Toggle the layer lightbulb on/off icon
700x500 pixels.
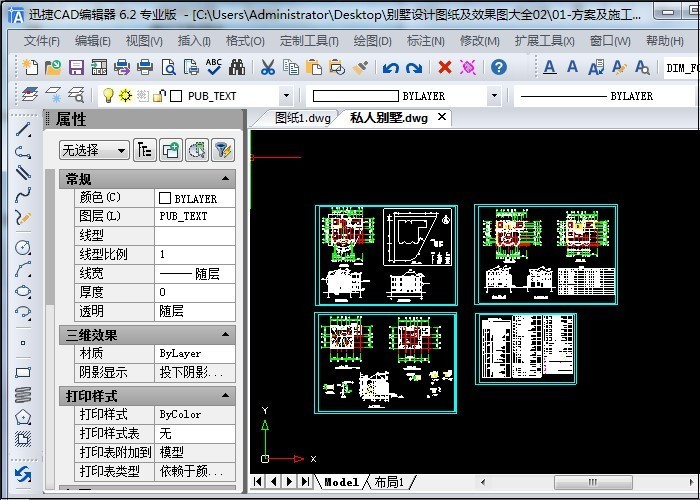coord(108,96)
